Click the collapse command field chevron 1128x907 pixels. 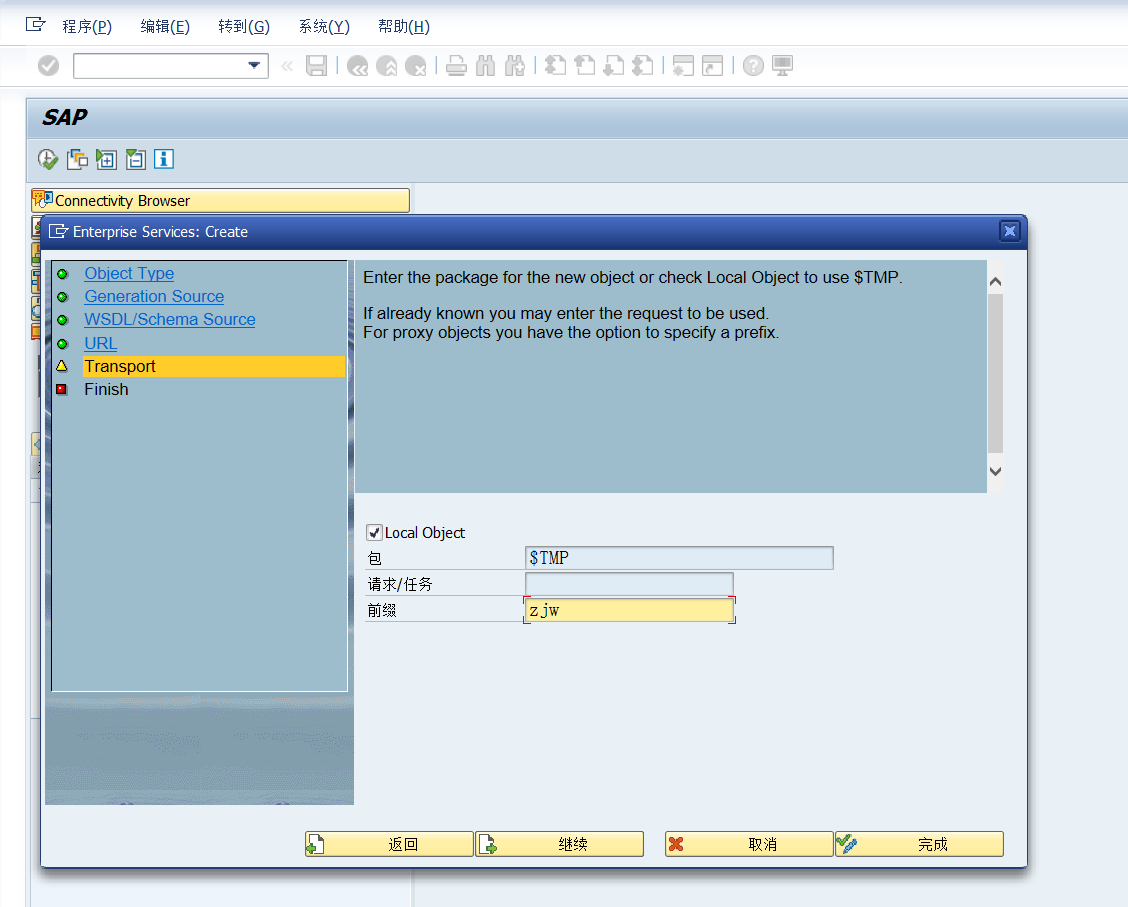point(287,66)
